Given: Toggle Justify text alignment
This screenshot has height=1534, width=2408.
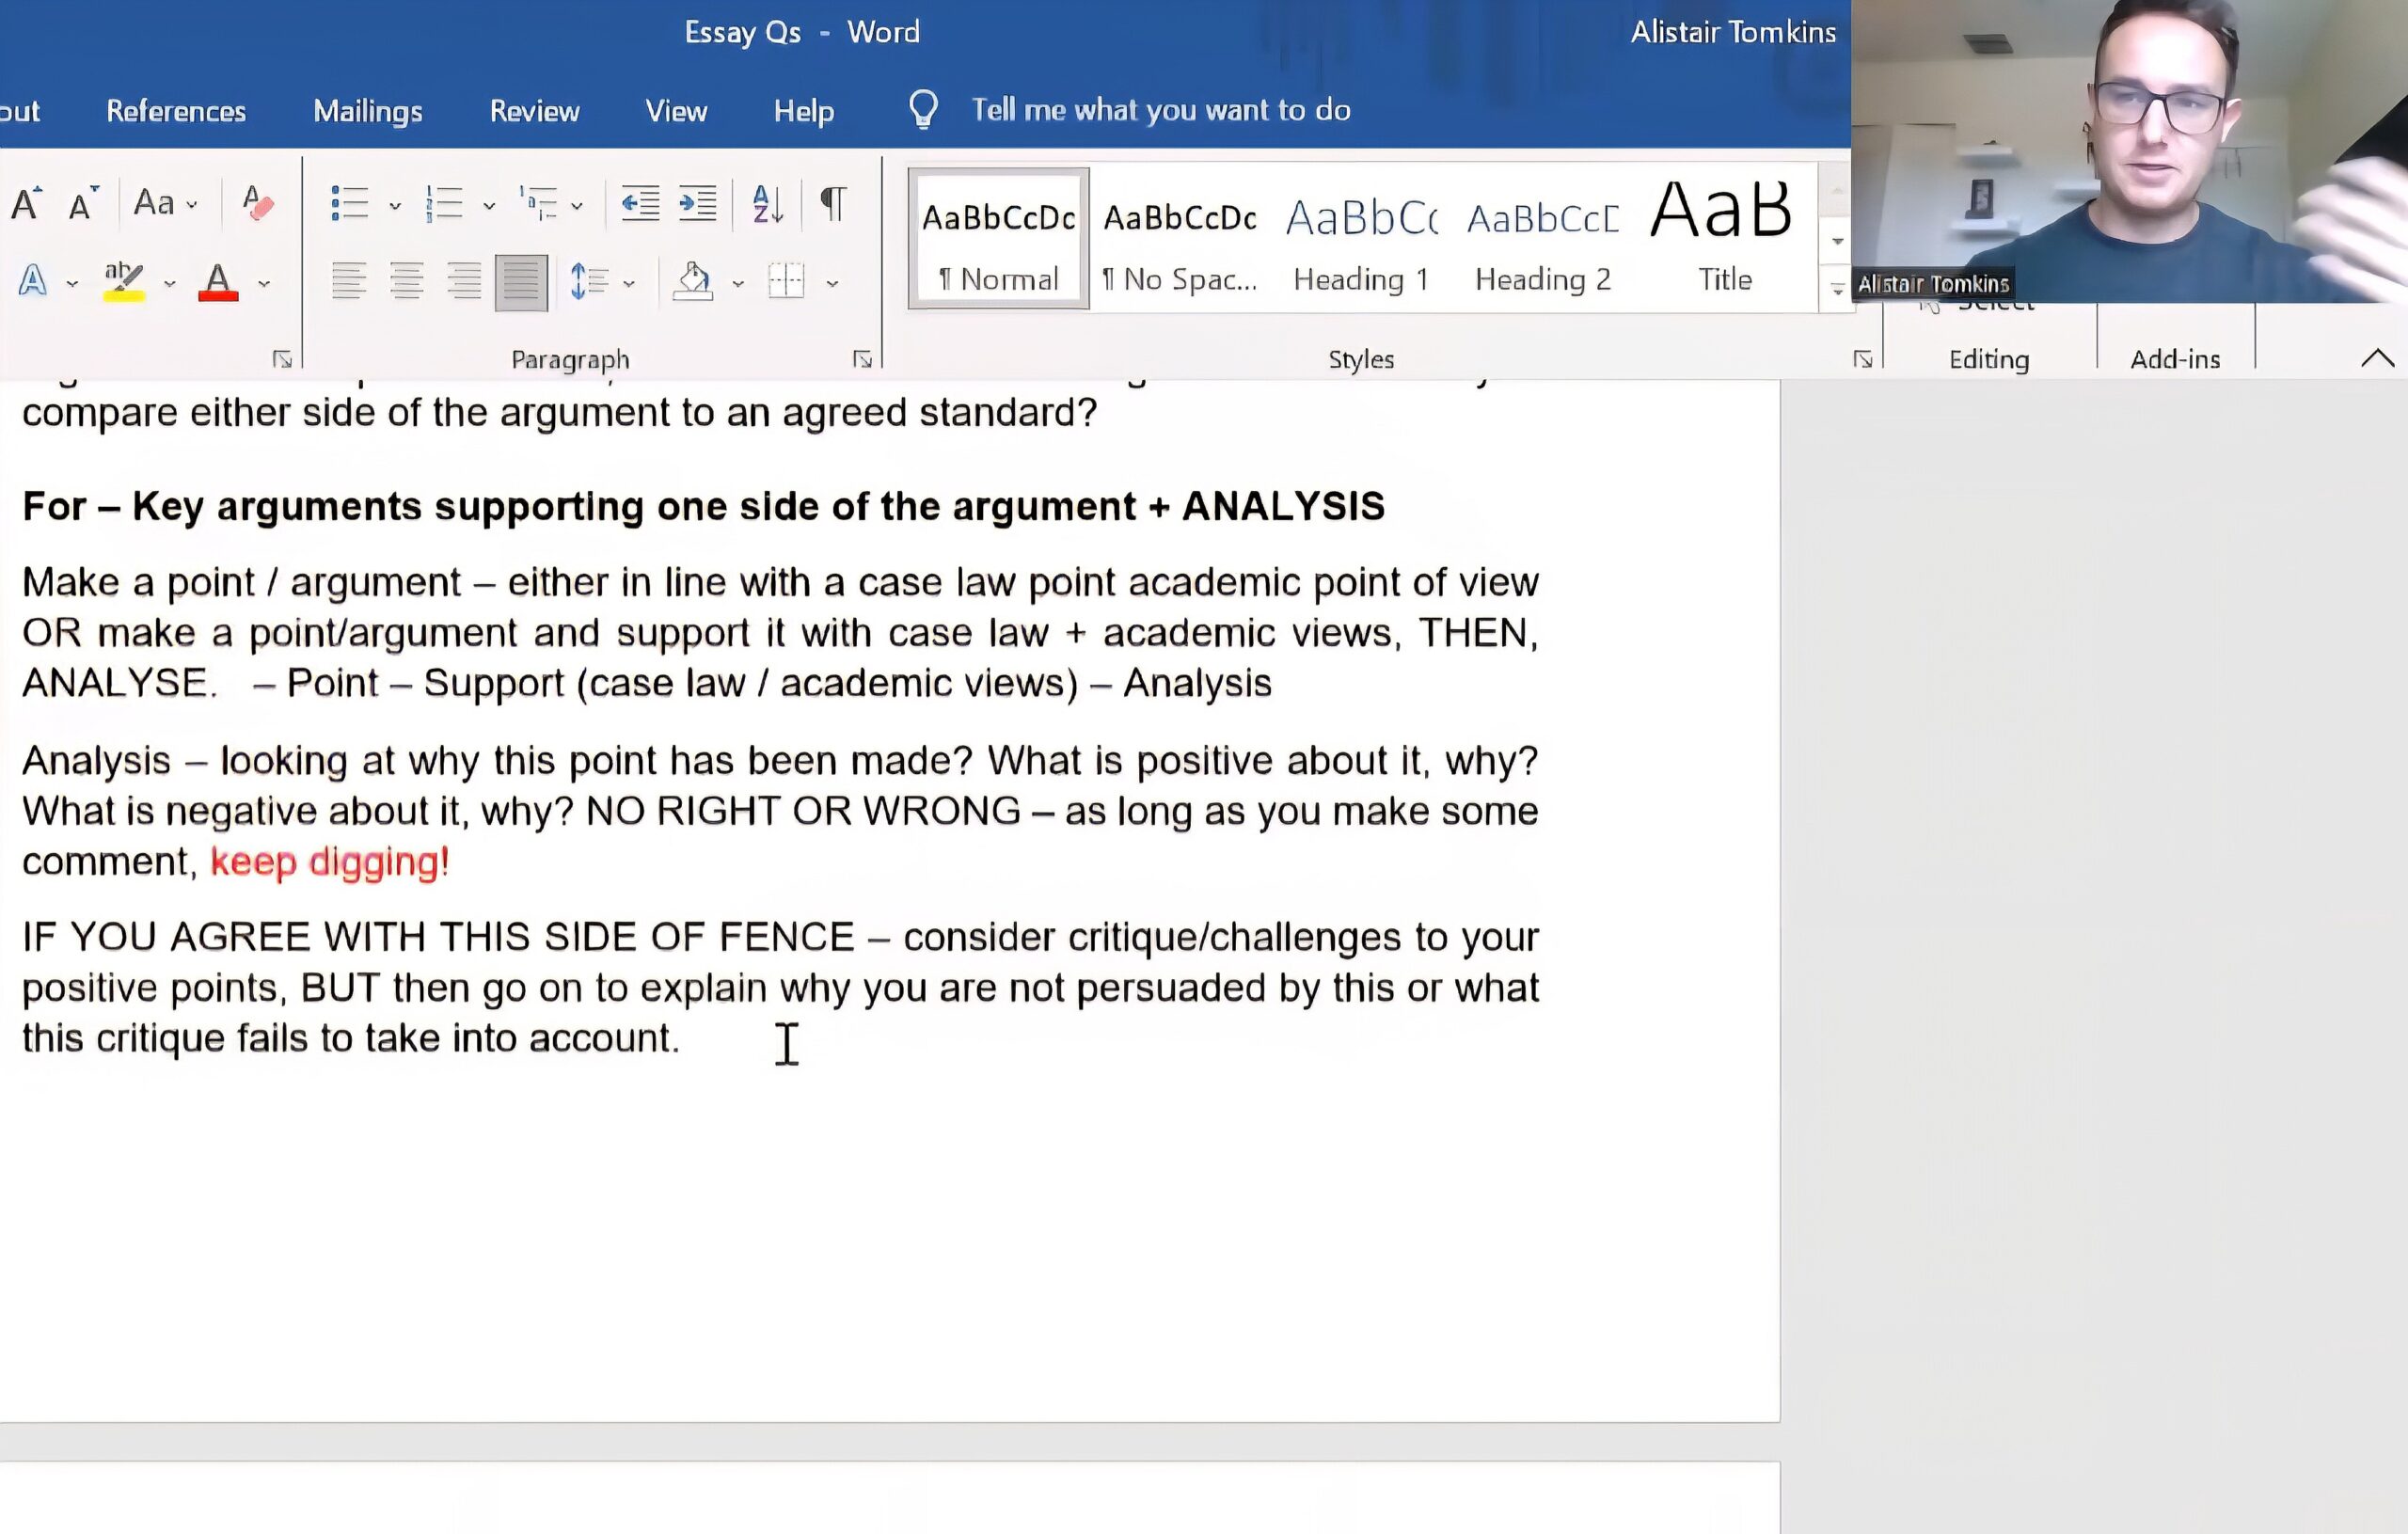Looking at the screenshot, I should coord(520,282).
